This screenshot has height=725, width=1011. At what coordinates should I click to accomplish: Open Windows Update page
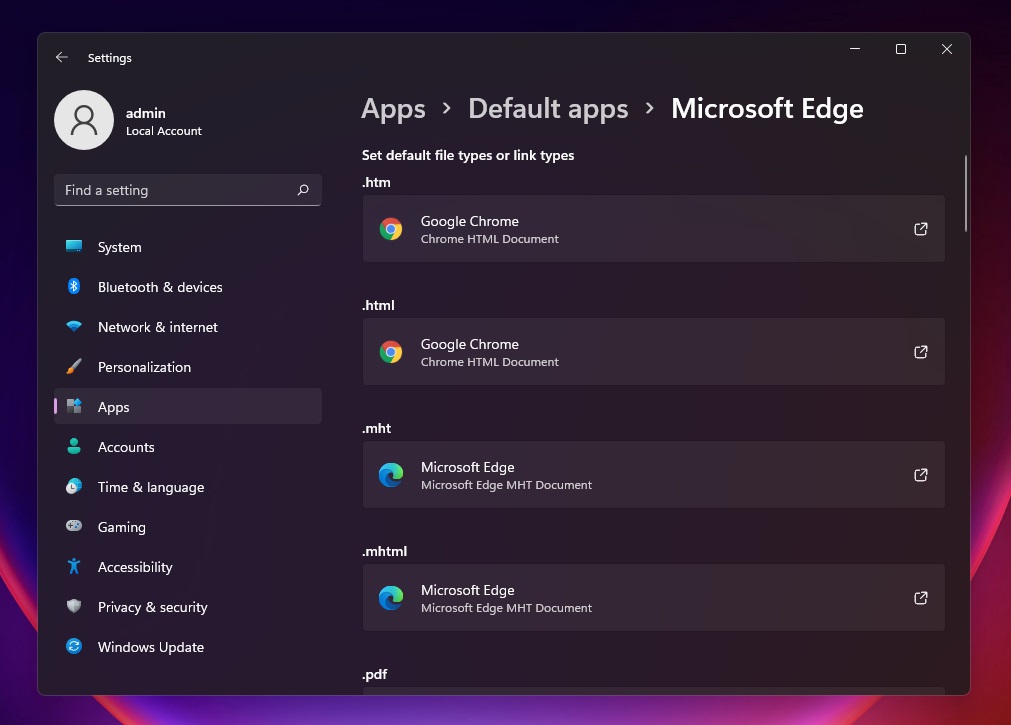[188, 647]
